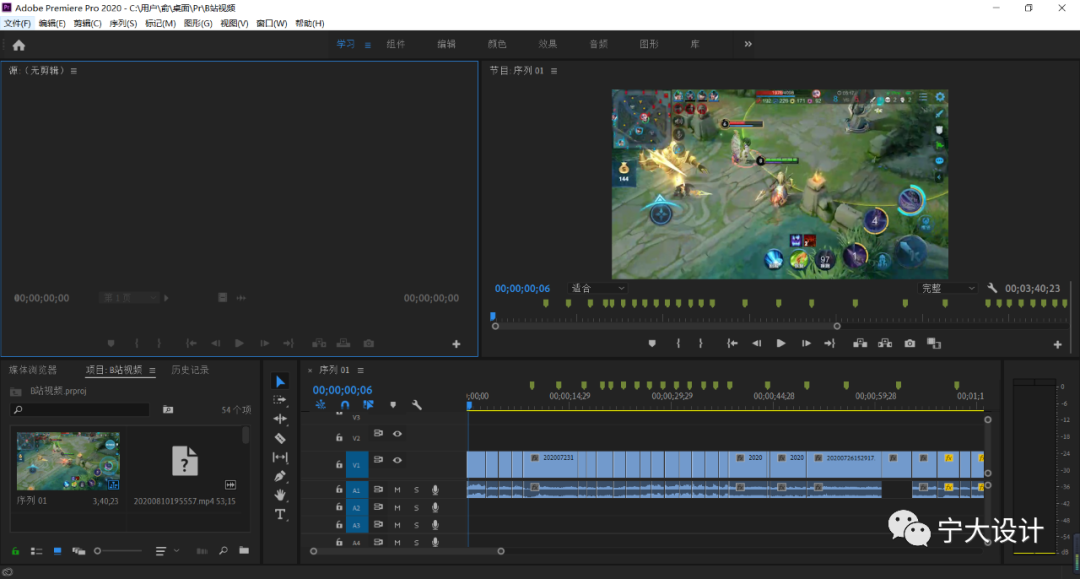Open playback resolution dropdown 完整
Viewport: 1080px width, 579px height.
[948, 288]
